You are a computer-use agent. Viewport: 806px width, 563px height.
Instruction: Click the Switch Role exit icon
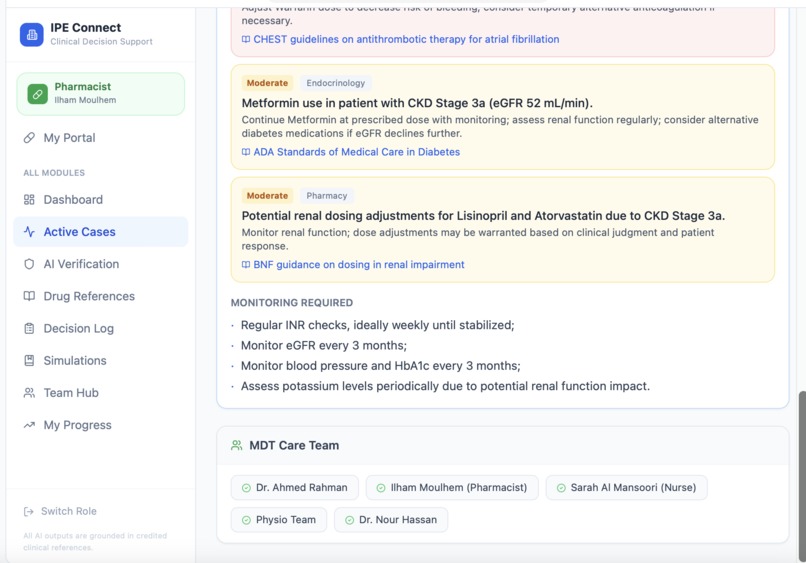point(29,511)
